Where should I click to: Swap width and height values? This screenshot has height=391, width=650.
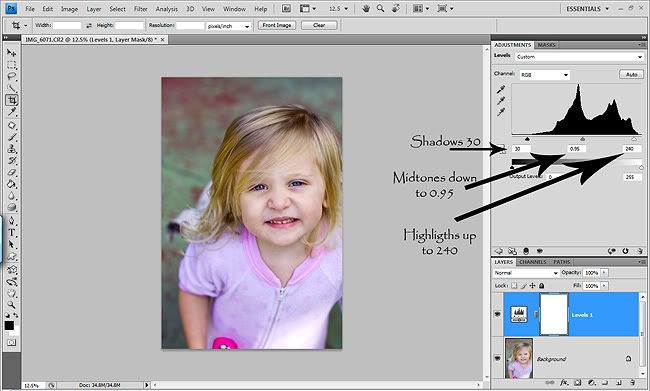[x=89, y=25]
